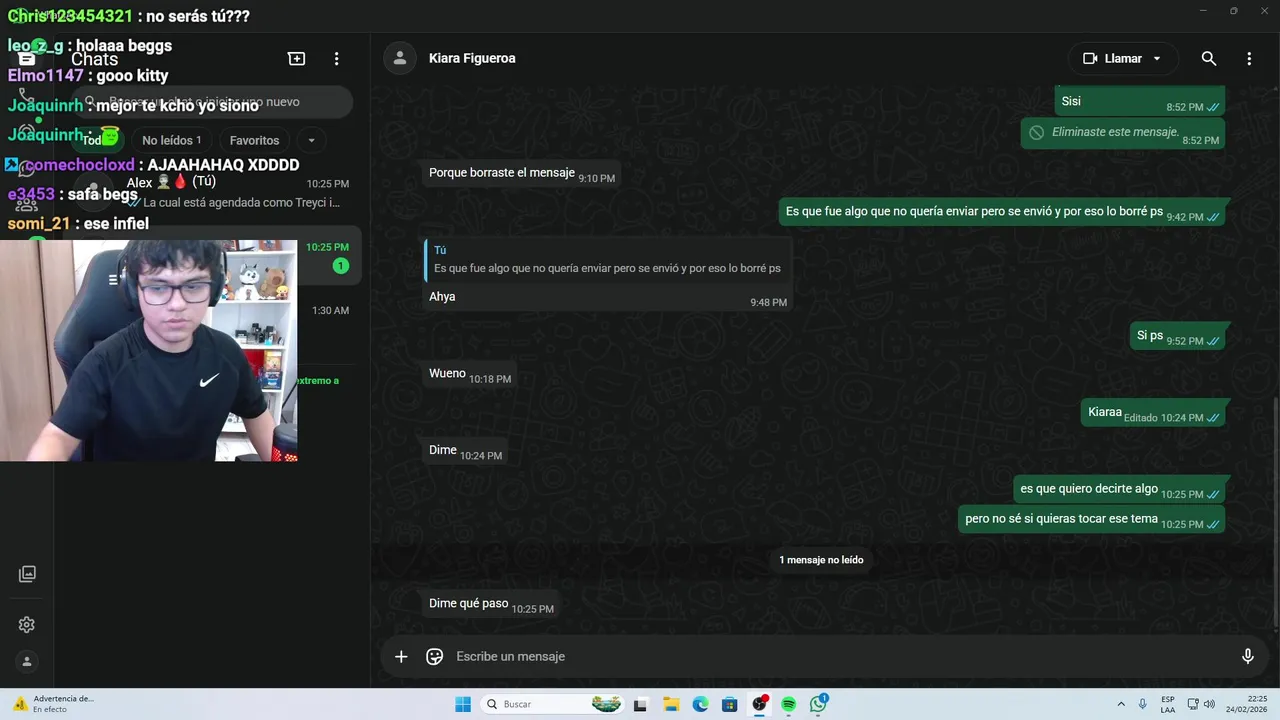The width and height of the screenshot is (1280, 720).
Task: Click the 'Wueno' message bubble
Action: tap(469, 374)
